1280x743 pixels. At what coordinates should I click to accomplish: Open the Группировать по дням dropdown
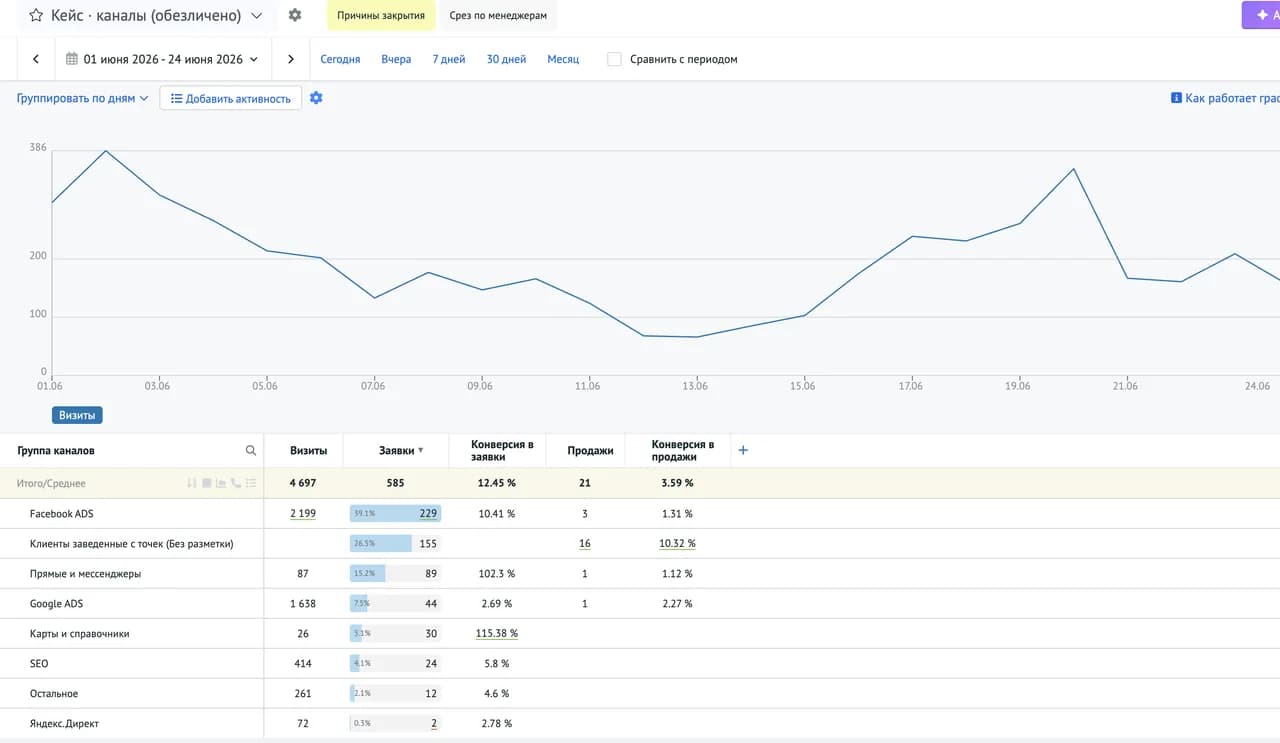point(82,98)
